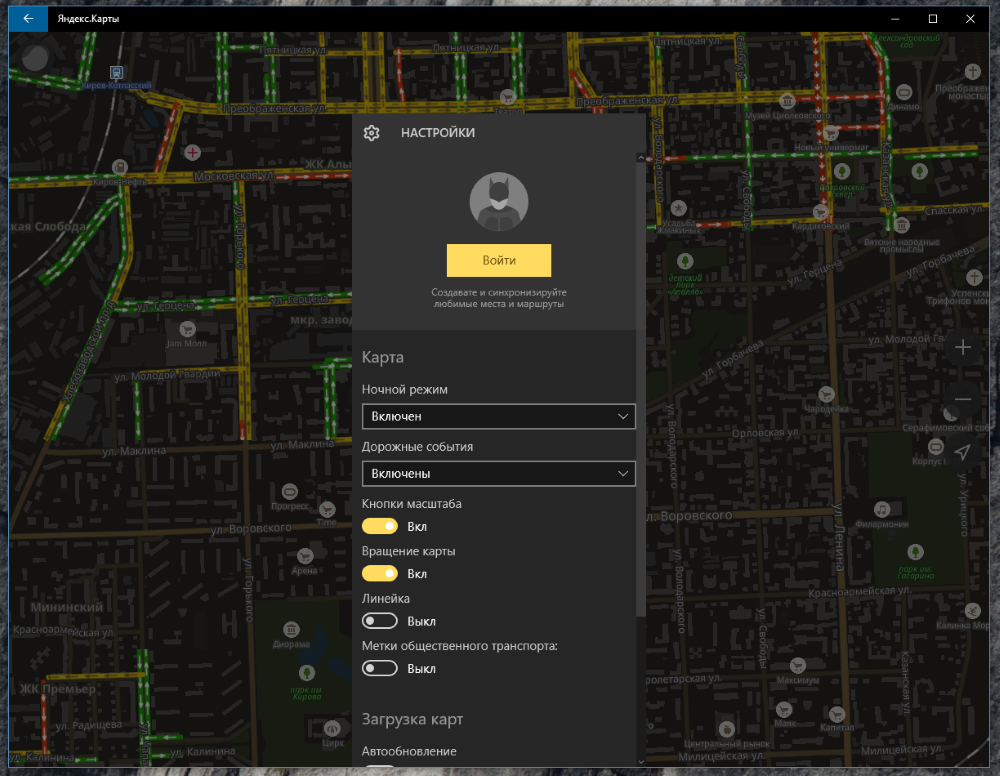The image size is (1000, 776).
Task: Click the my location arrow button
Action: click(x=963, y=452)
